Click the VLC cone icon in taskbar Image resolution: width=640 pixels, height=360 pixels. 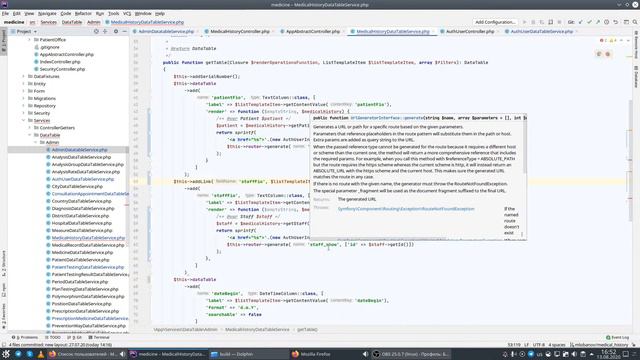pos(41,354)
